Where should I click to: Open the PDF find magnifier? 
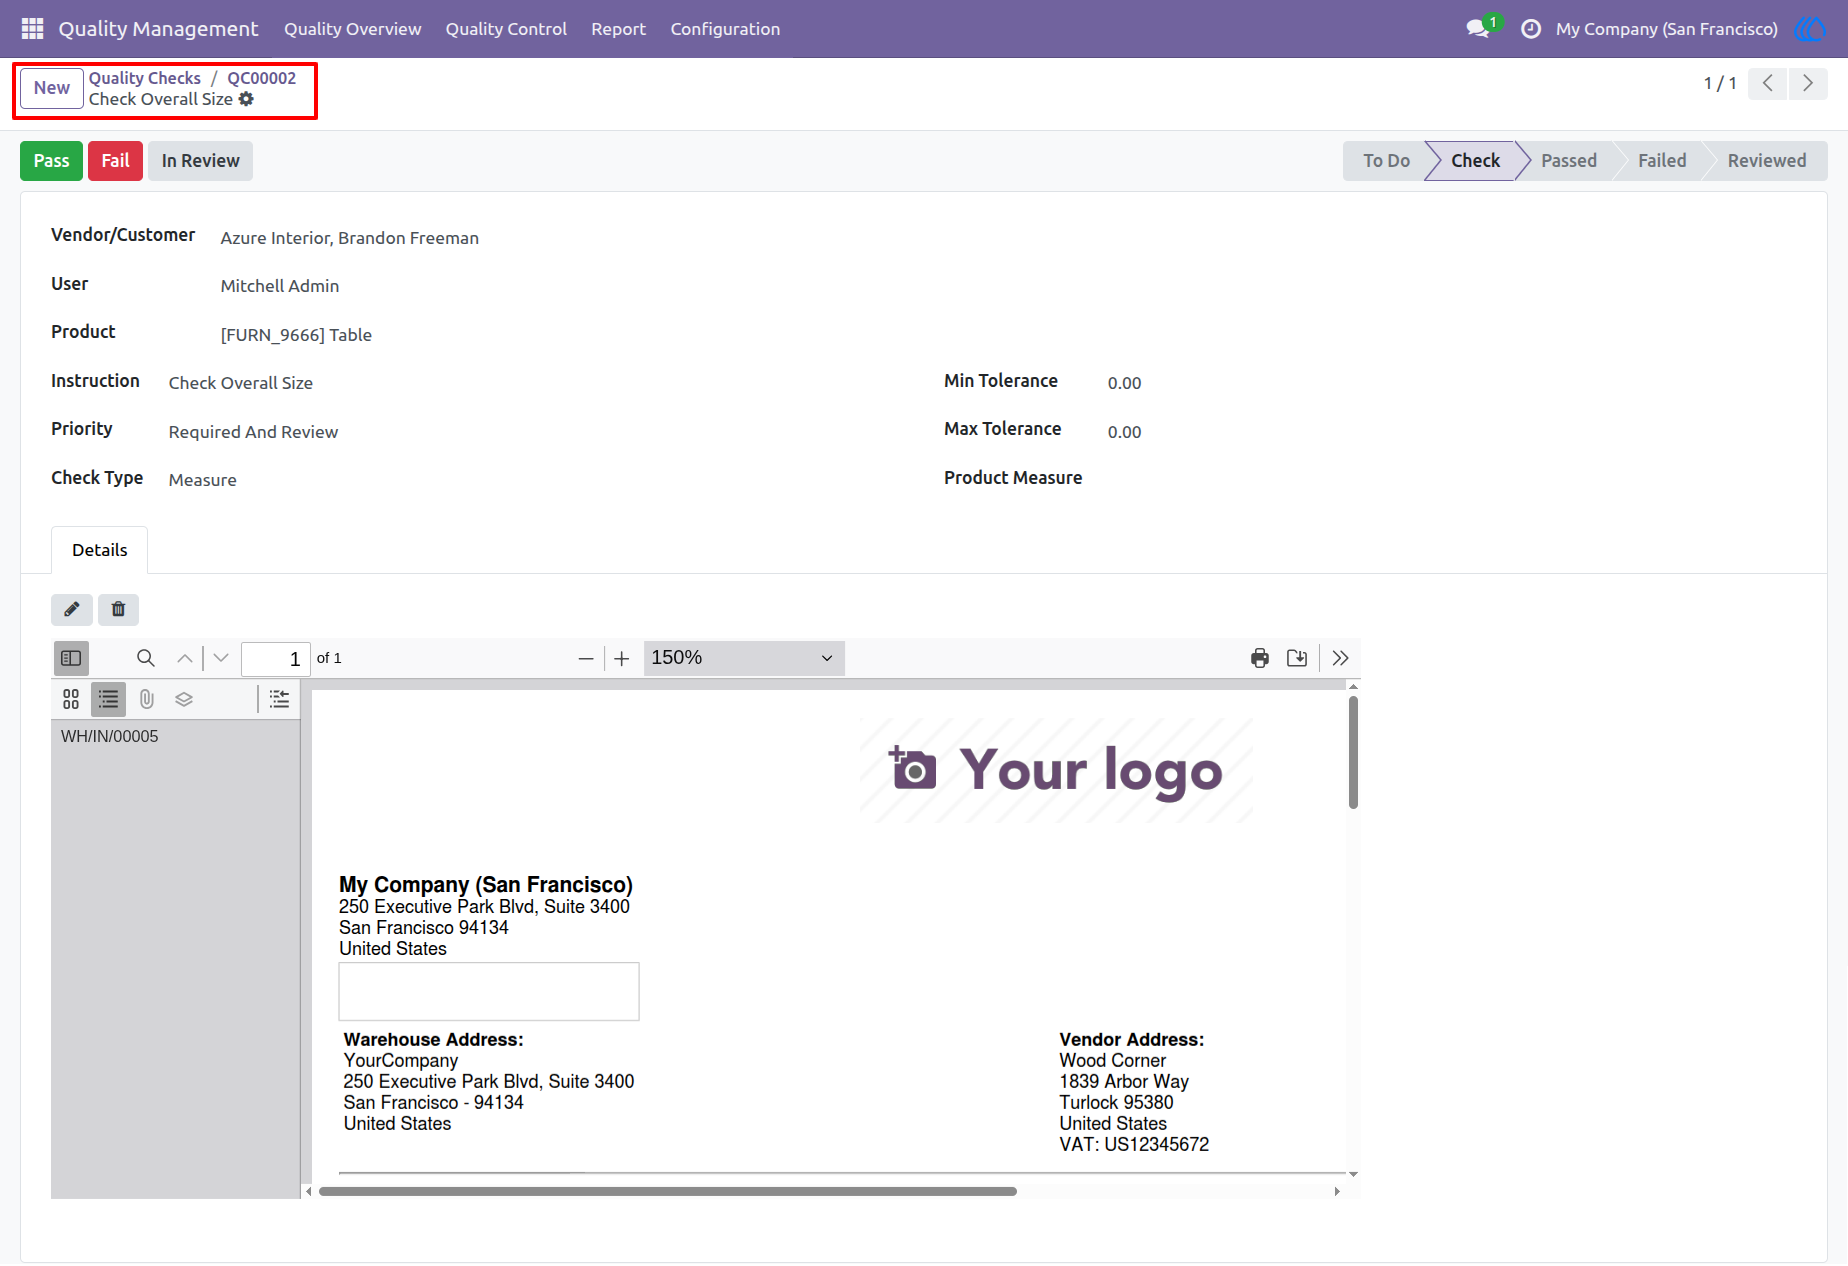(145, 658)
